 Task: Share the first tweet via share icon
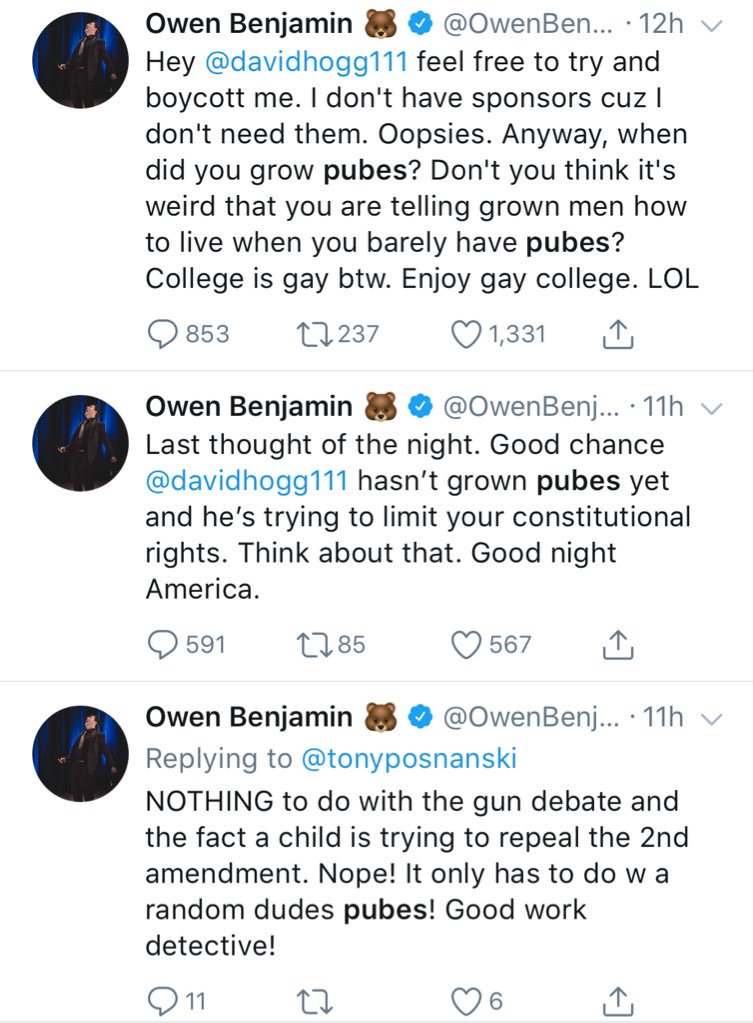619,334
